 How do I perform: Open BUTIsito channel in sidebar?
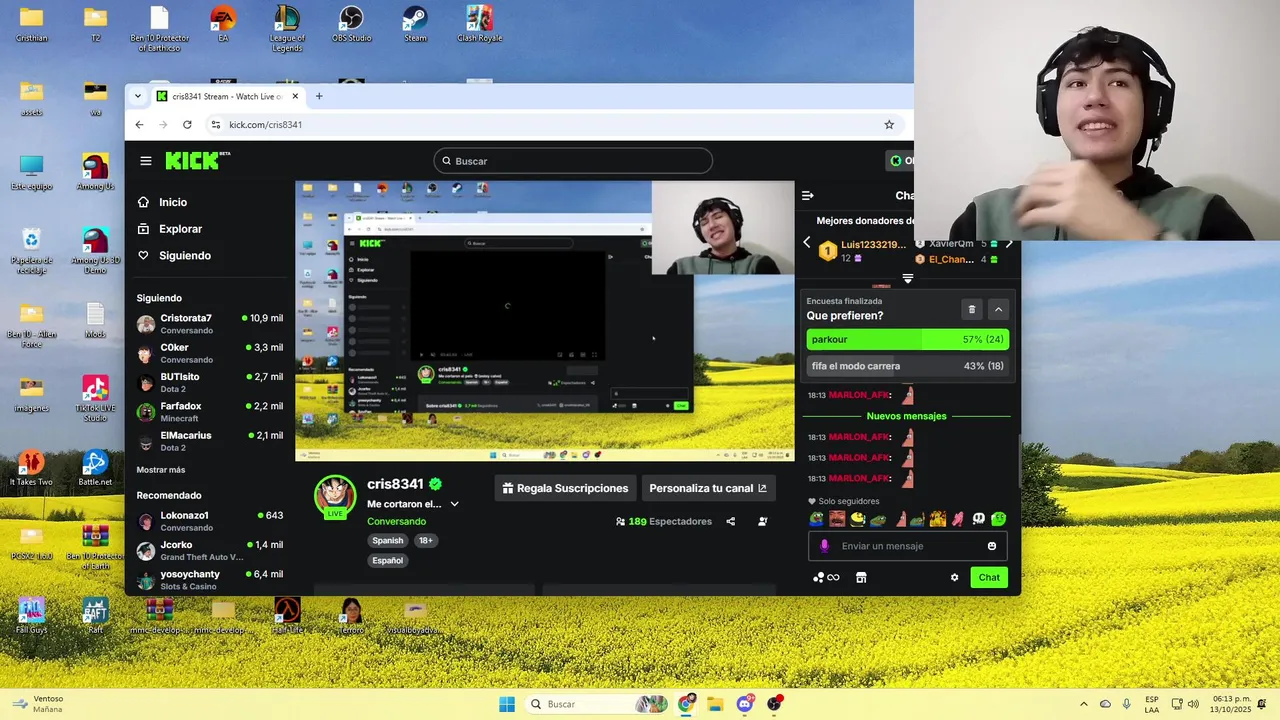tap(210, 382)
